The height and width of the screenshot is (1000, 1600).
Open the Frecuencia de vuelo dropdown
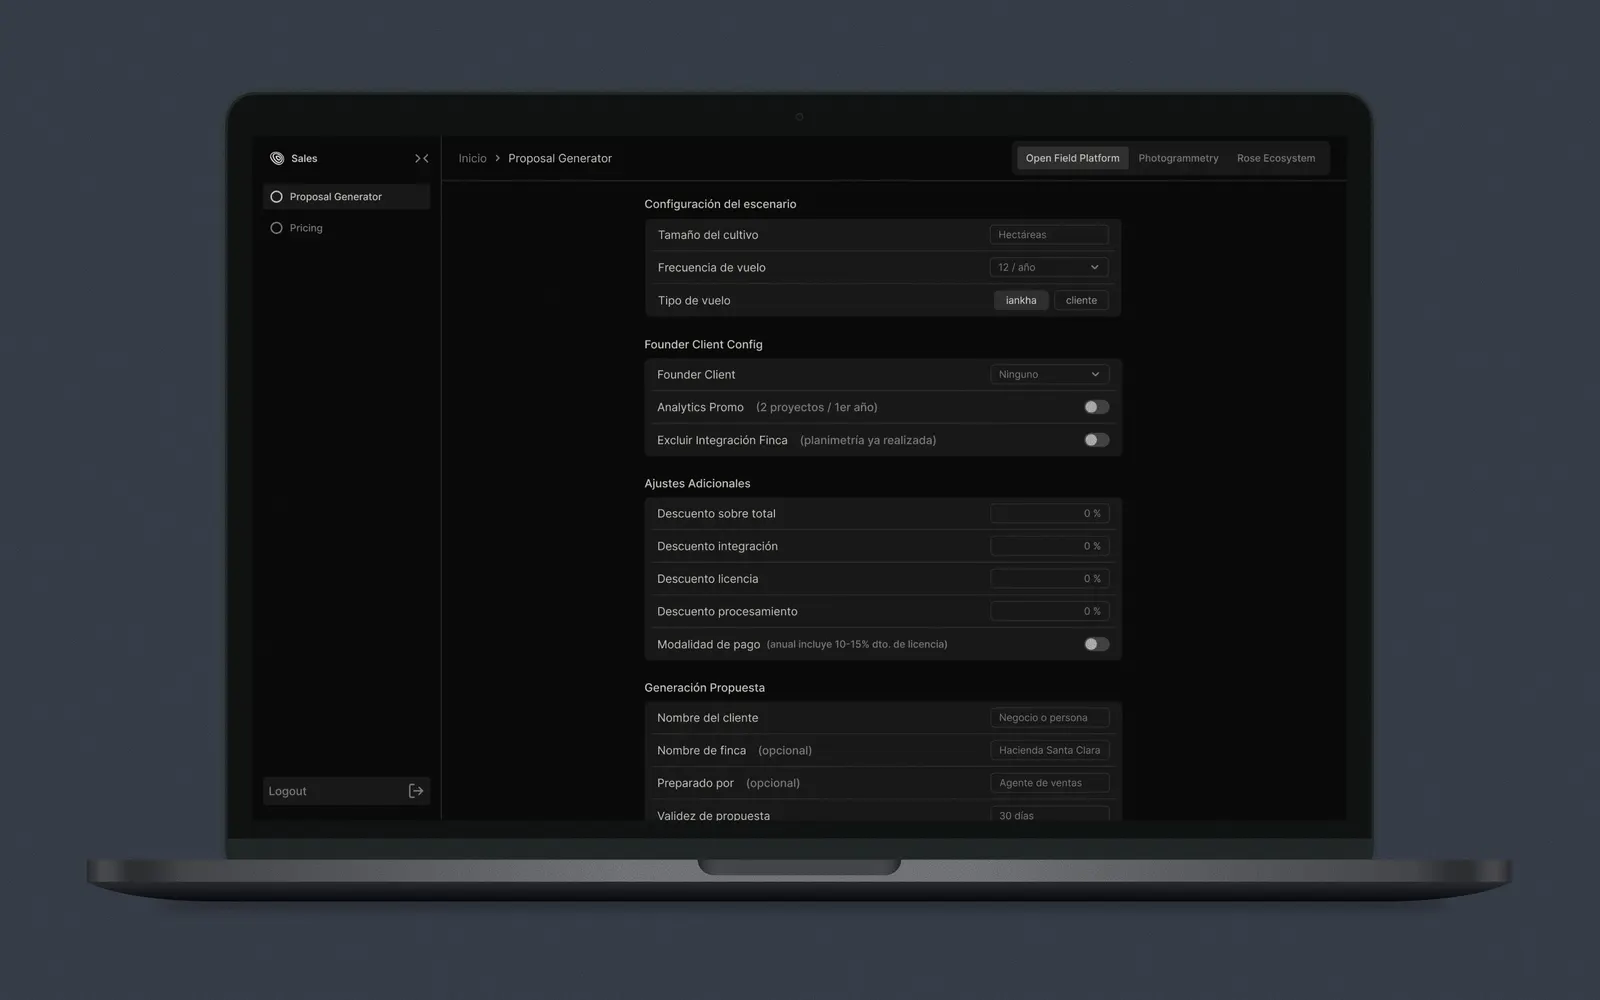[1049, 267]
